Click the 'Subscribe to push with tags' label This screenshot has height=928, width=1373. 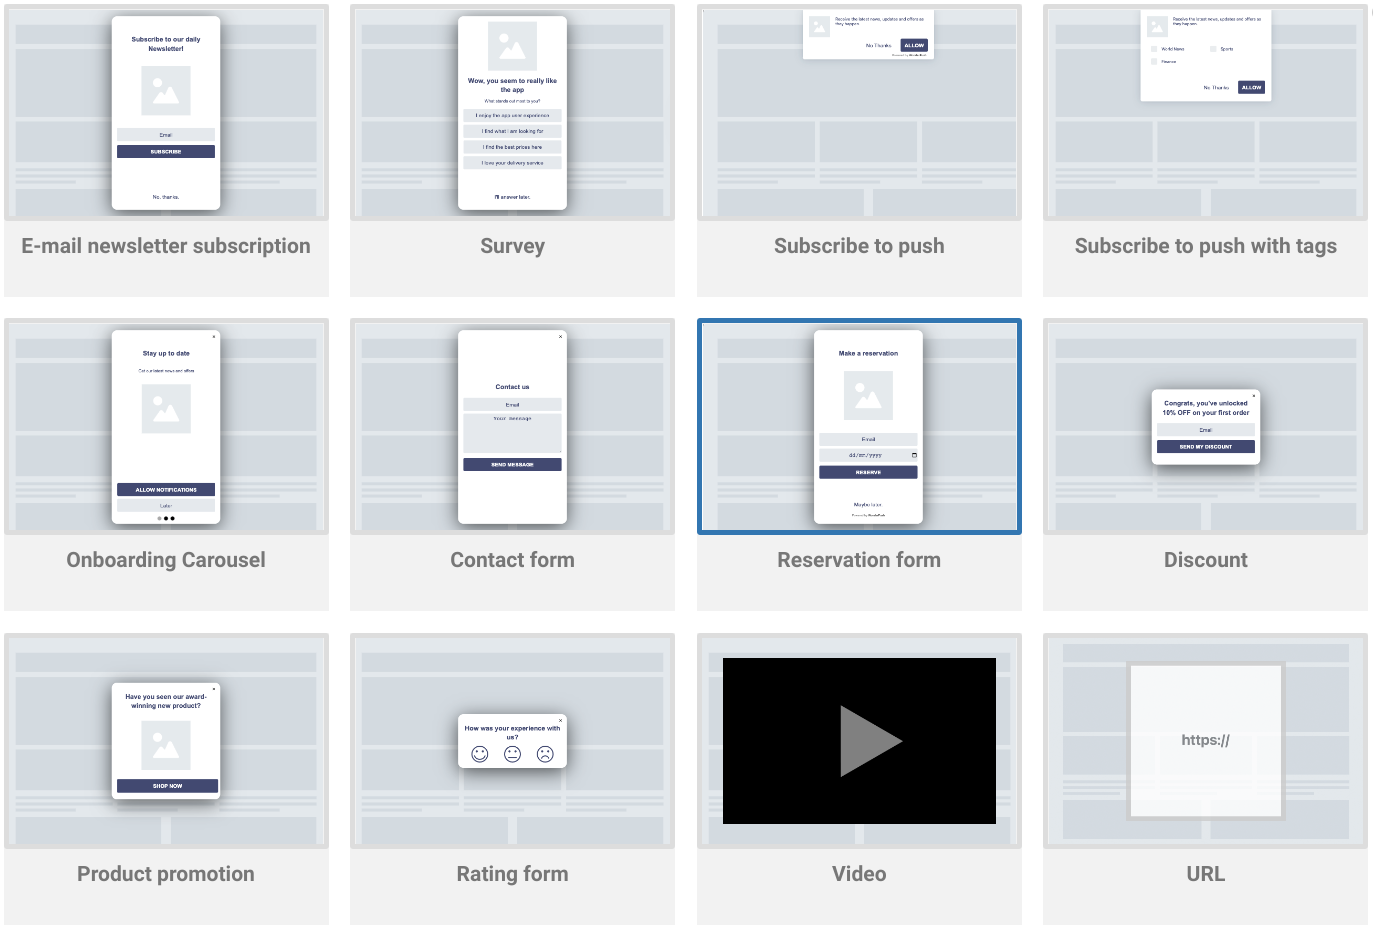1205,246
